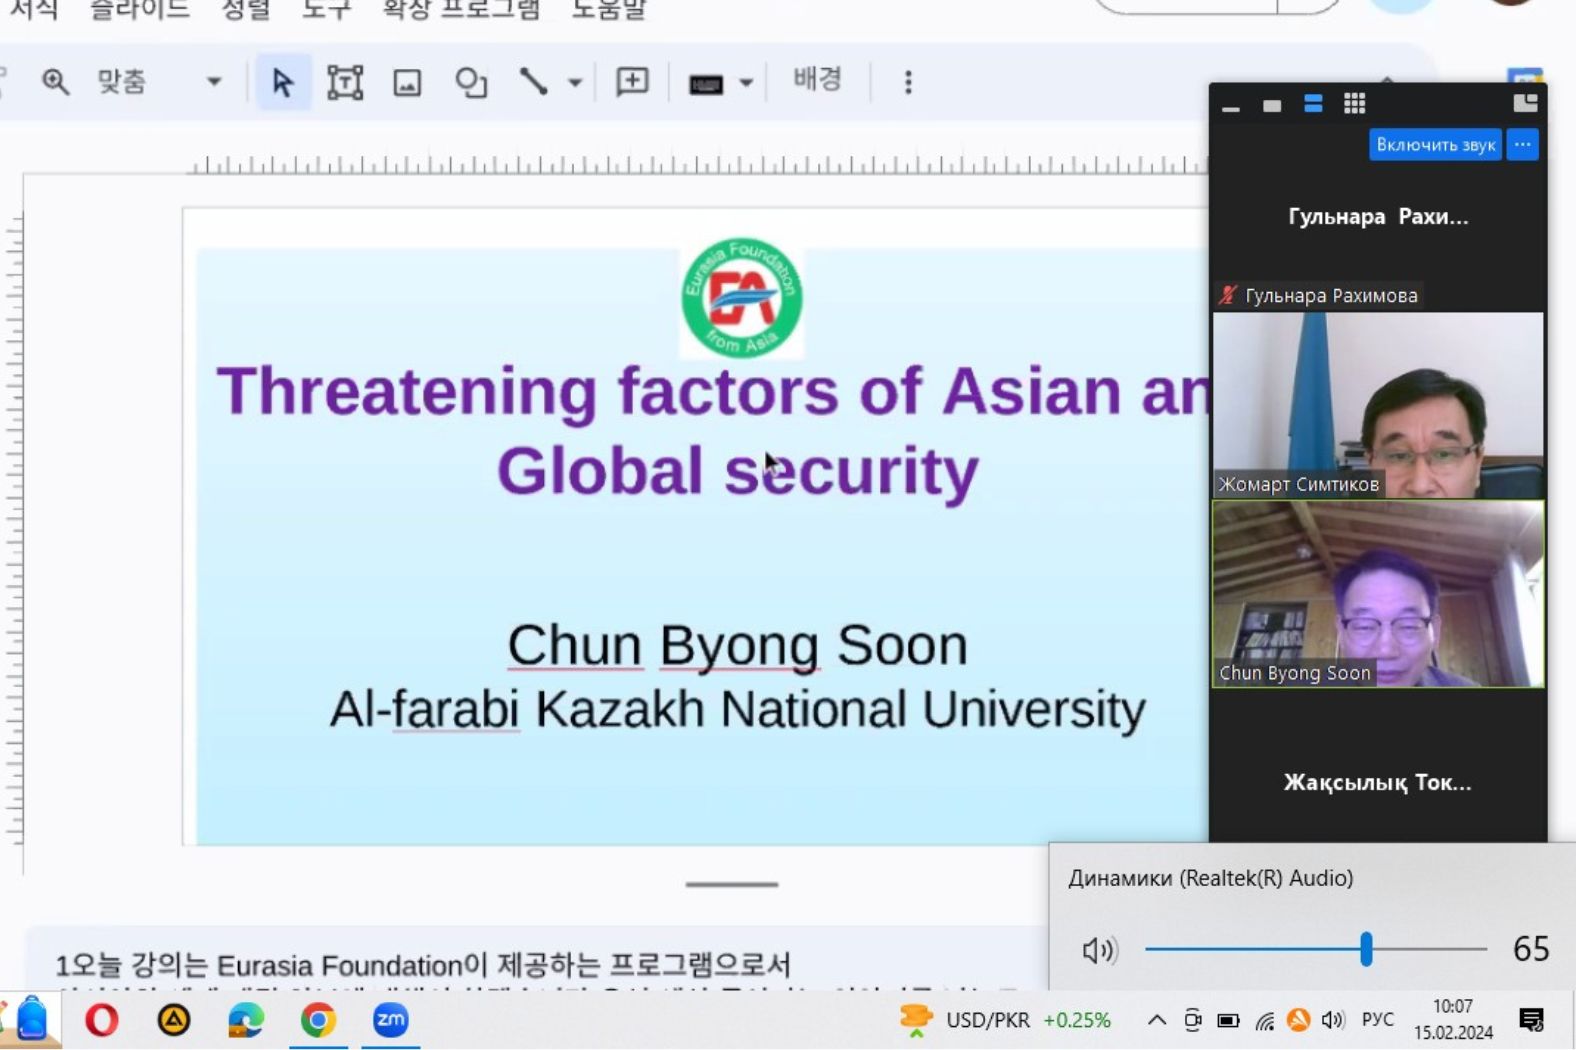Open the line type dropdown arrow
The image size is (1576, 1050).
click(575, 83)
